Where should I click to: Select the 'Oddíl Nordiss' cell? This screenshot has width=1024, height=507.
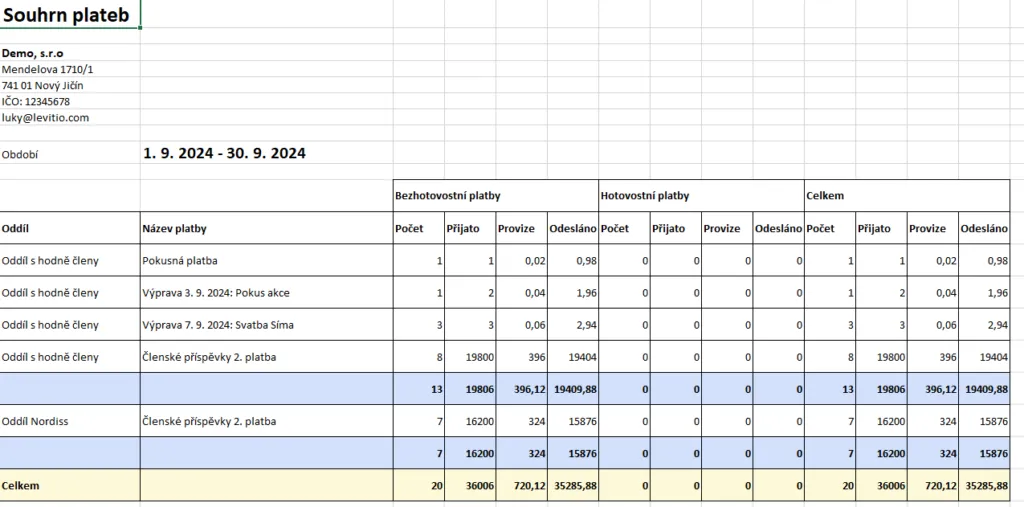(x=70, y=421)
